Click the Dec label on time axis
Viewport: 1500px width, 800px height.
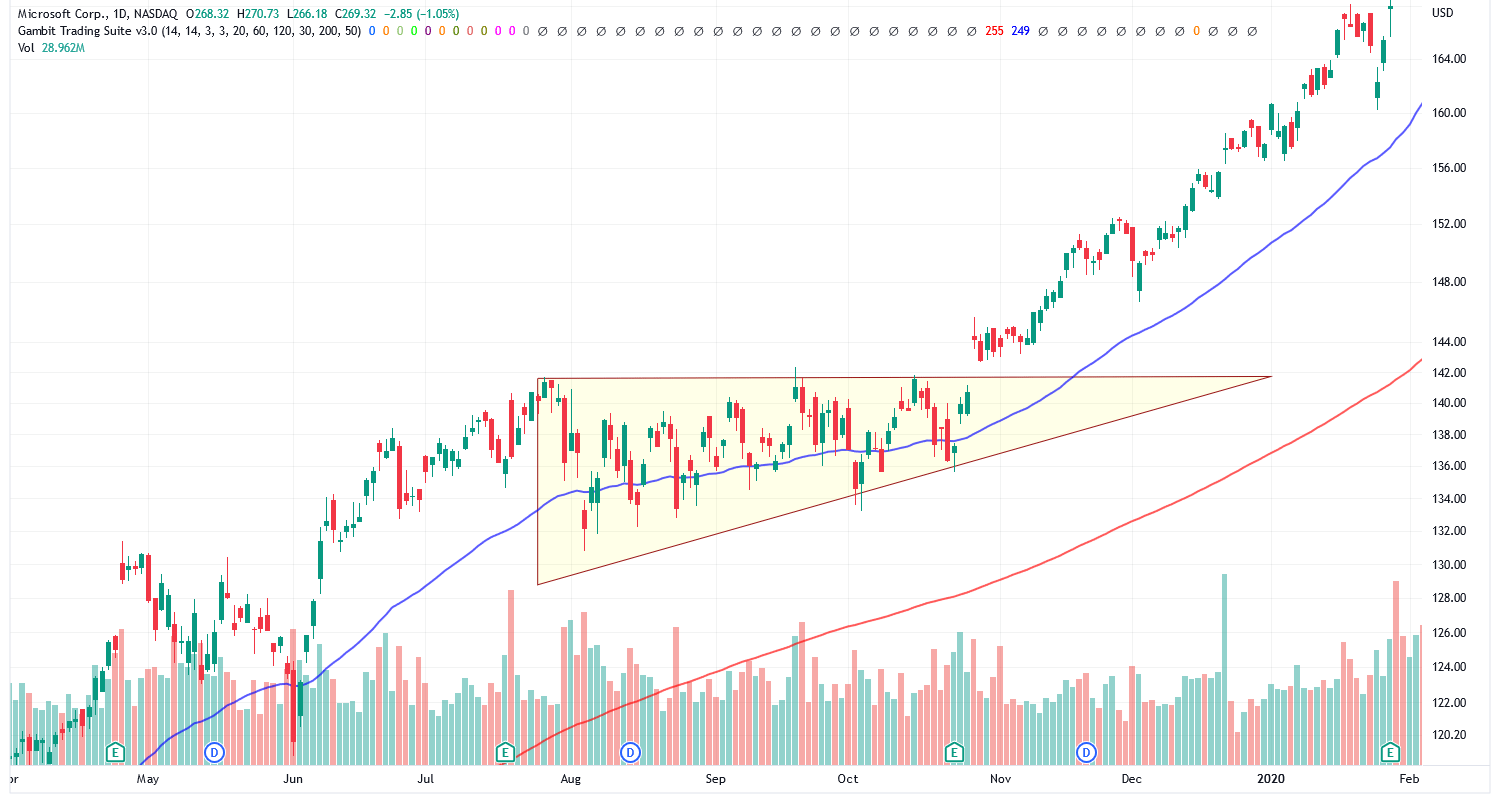1132,778
